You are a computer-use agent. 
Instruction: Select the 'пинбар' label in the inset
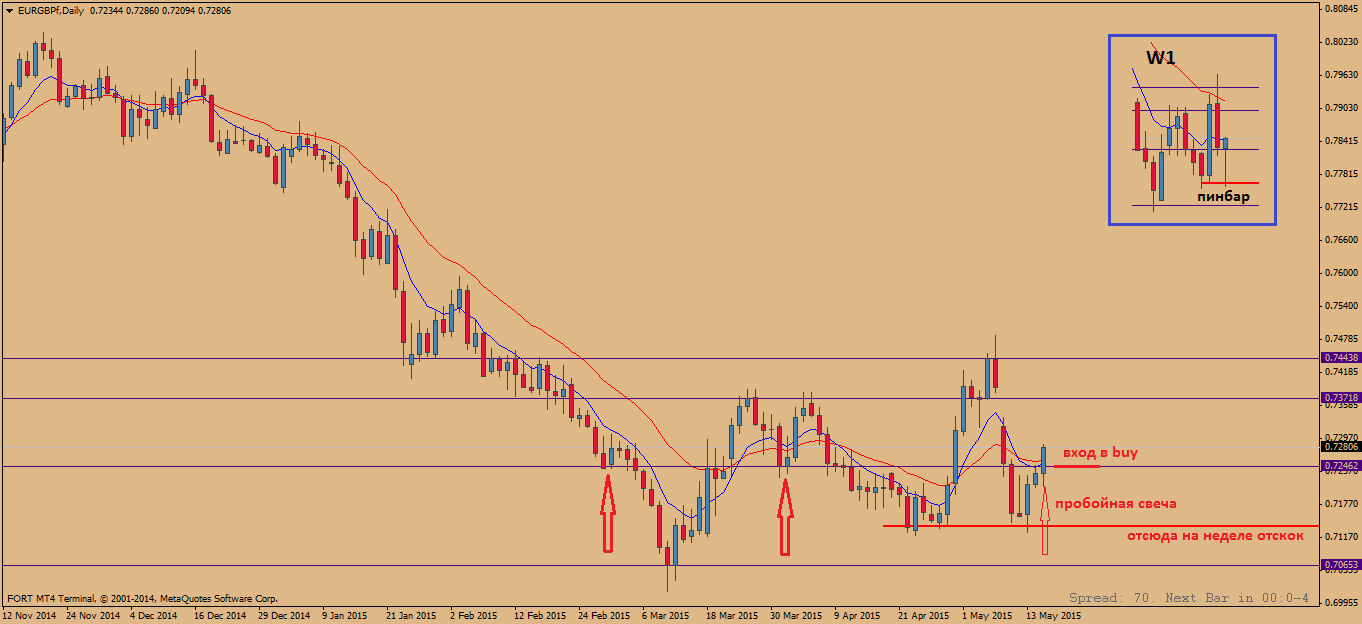coord(1223,197)
